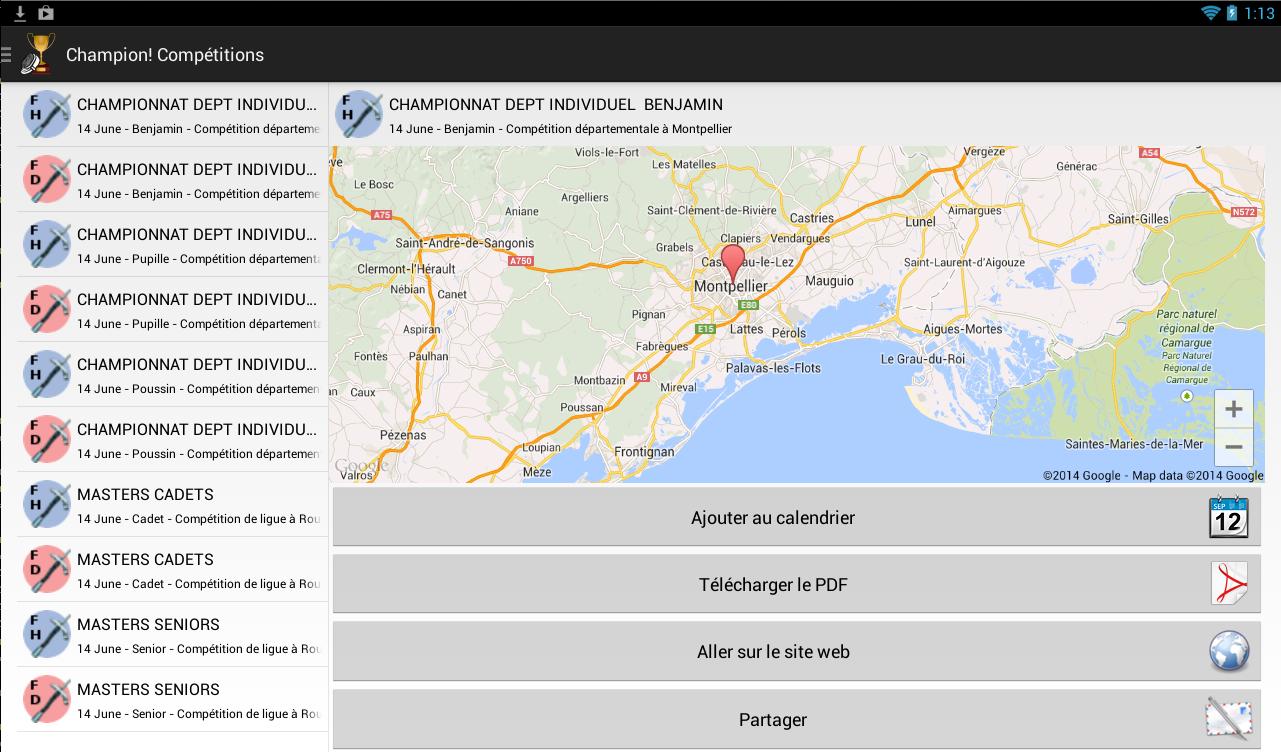Select the FD Championnat Dept 14 June Pupille entry
Viewport: 1281px width, 752px height.
pyautogui.click(x=172, y=309)
